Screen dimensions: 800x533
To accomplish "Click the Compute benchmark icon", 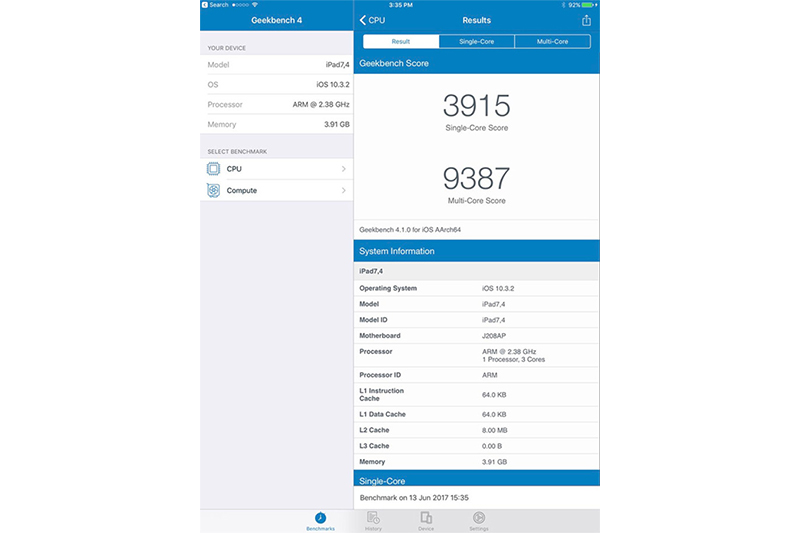I will [213, 190].
